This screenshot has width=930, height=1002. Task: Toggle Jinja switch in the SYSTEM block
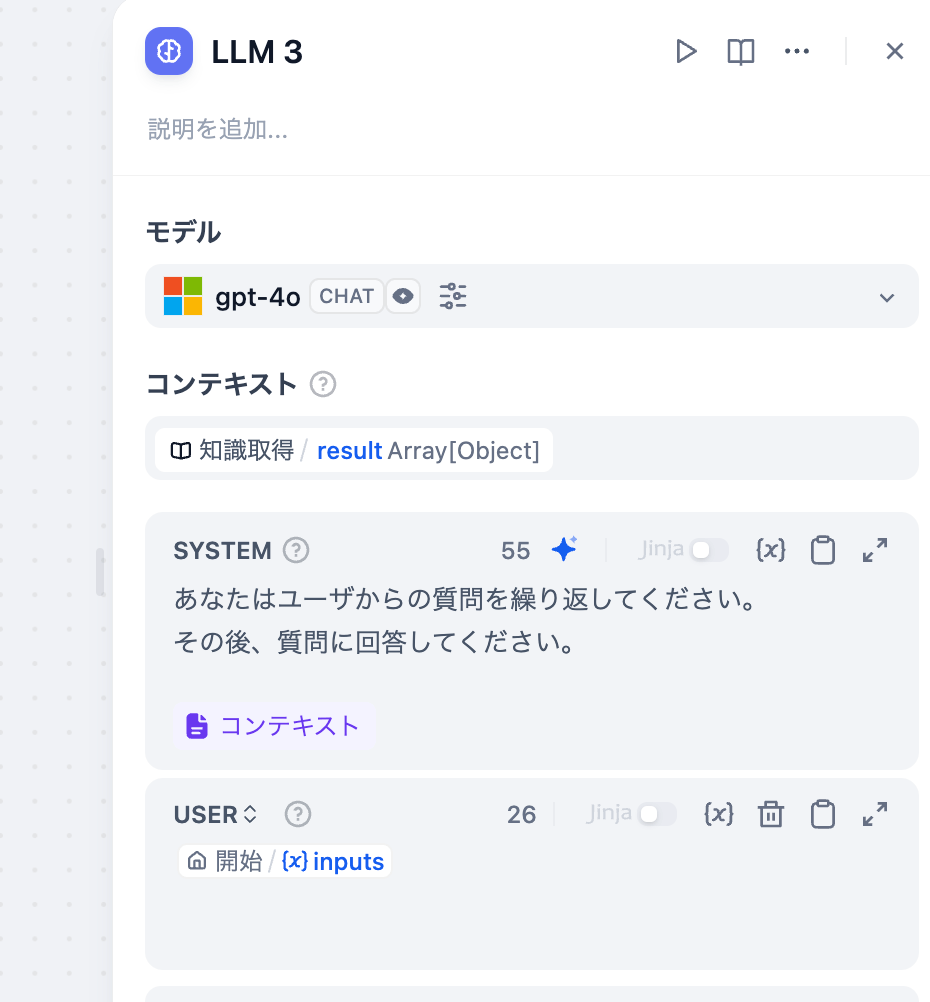coord(709,550)
